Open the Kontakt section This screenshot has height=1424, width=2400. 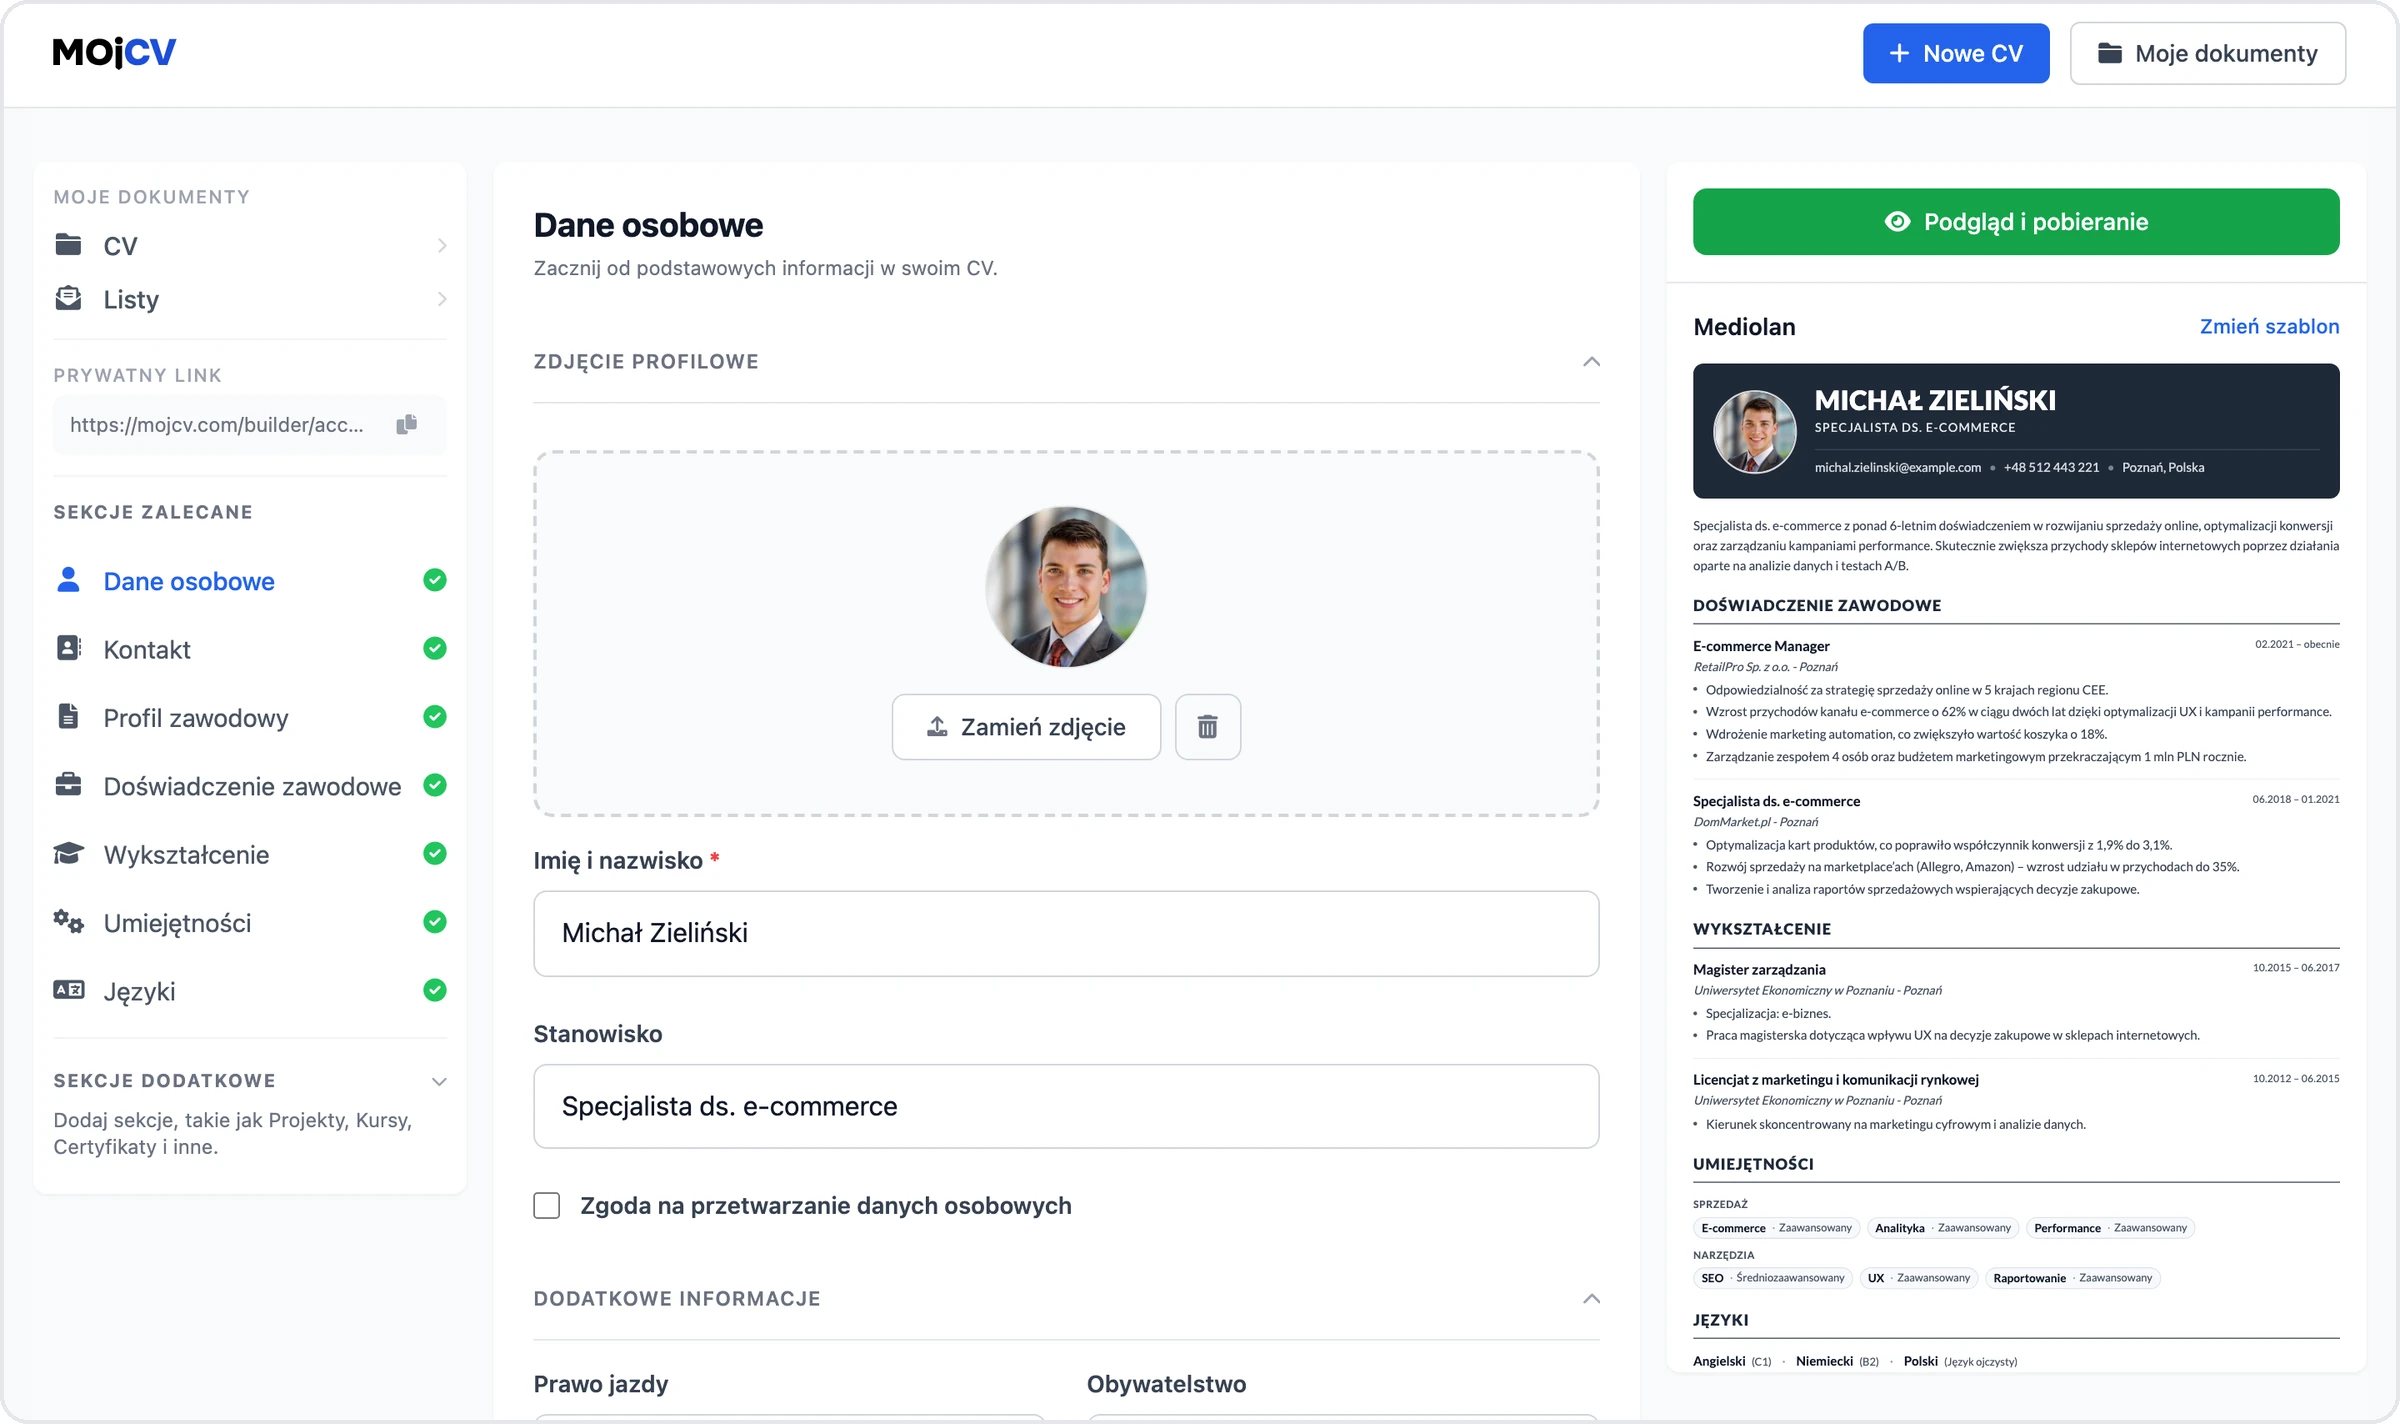[250, 649]
